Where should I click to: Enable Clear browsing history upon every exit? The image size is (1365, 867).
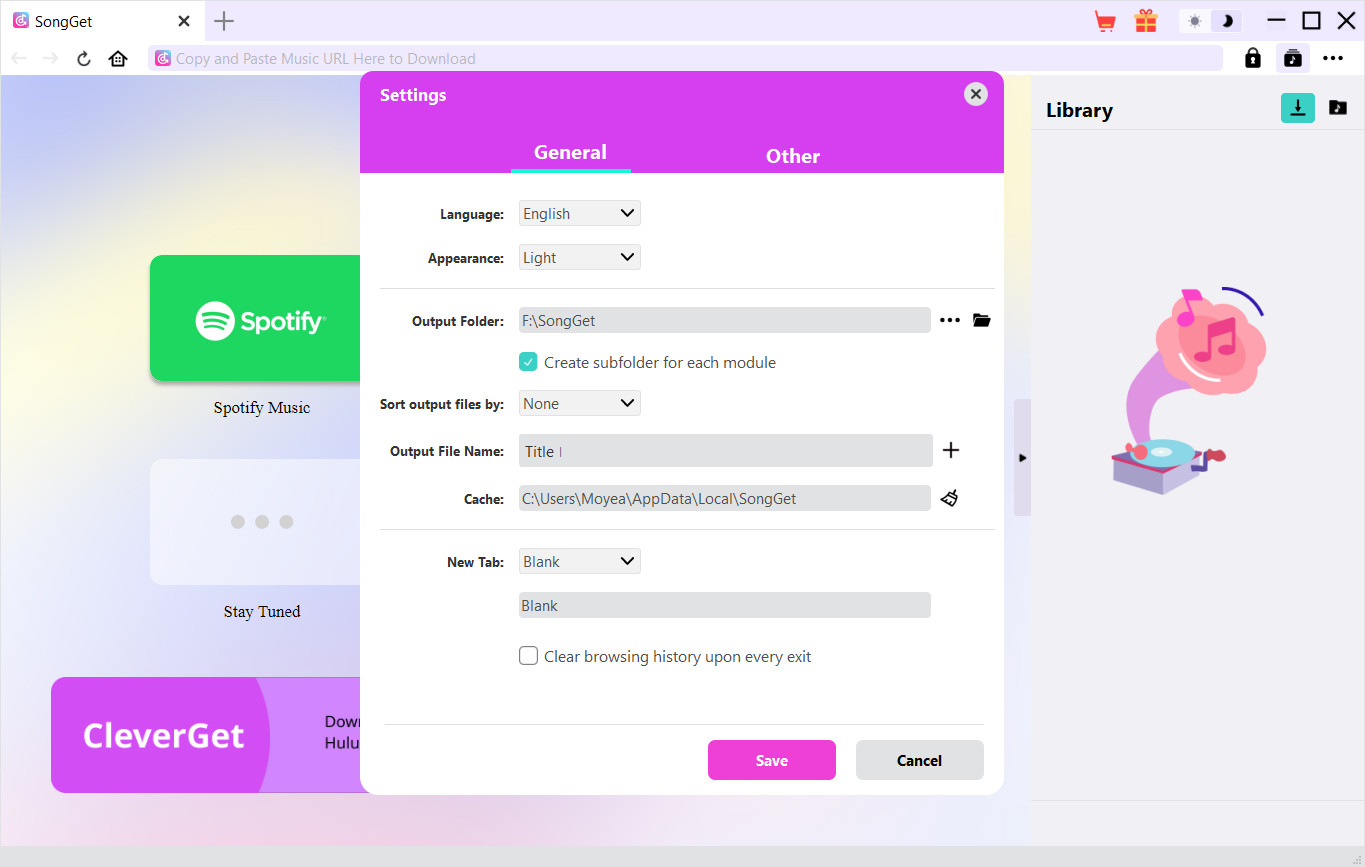[529, 656]
